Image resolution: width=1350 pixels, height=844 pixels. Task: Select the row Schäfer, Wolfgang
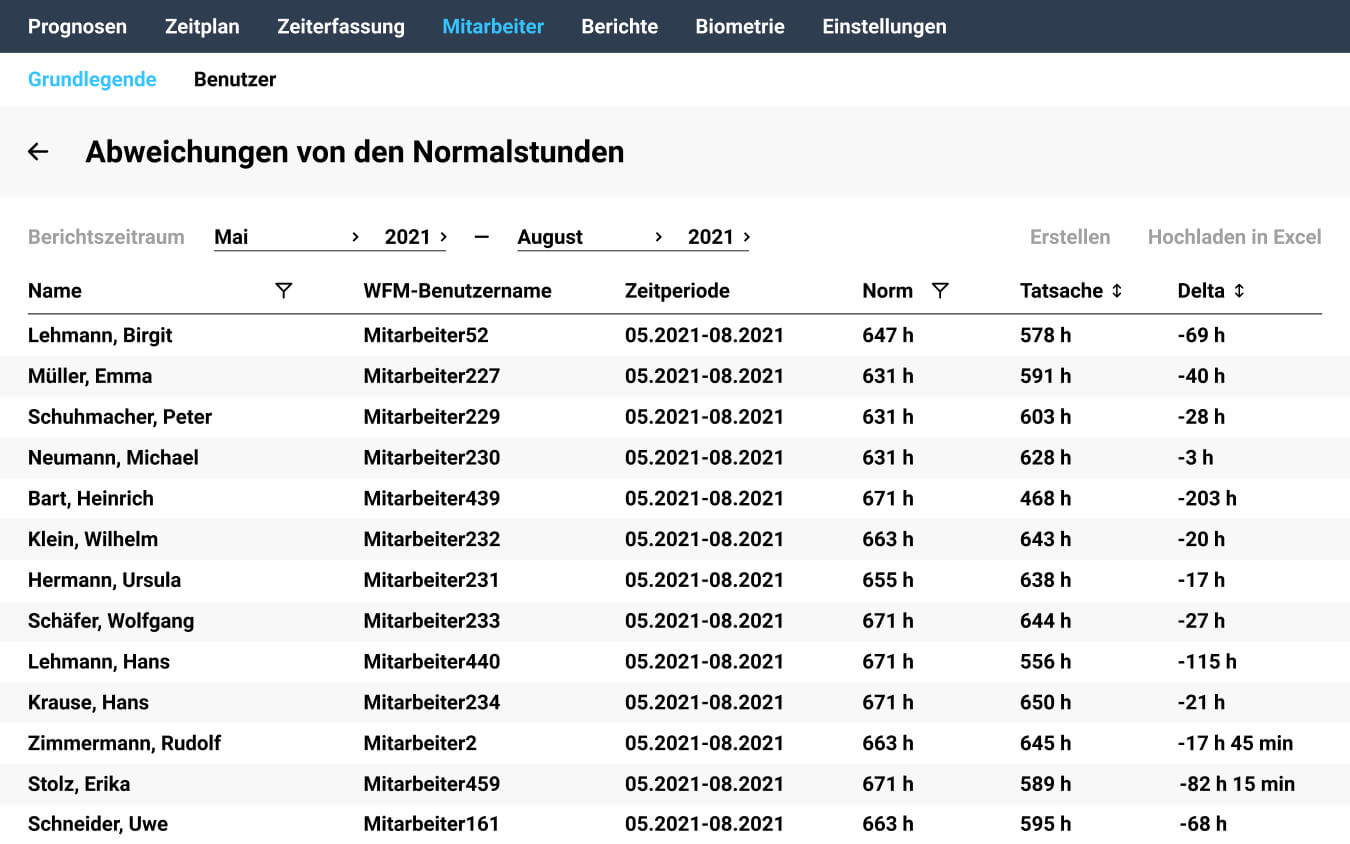click(x=675, y=621)
